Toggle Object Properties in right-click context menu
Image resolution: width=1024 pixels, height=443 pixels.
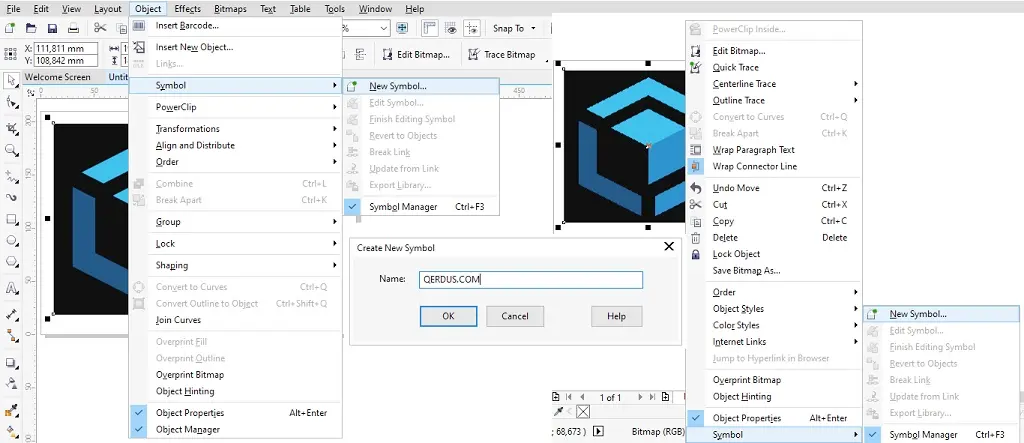(x=775, y=418)
